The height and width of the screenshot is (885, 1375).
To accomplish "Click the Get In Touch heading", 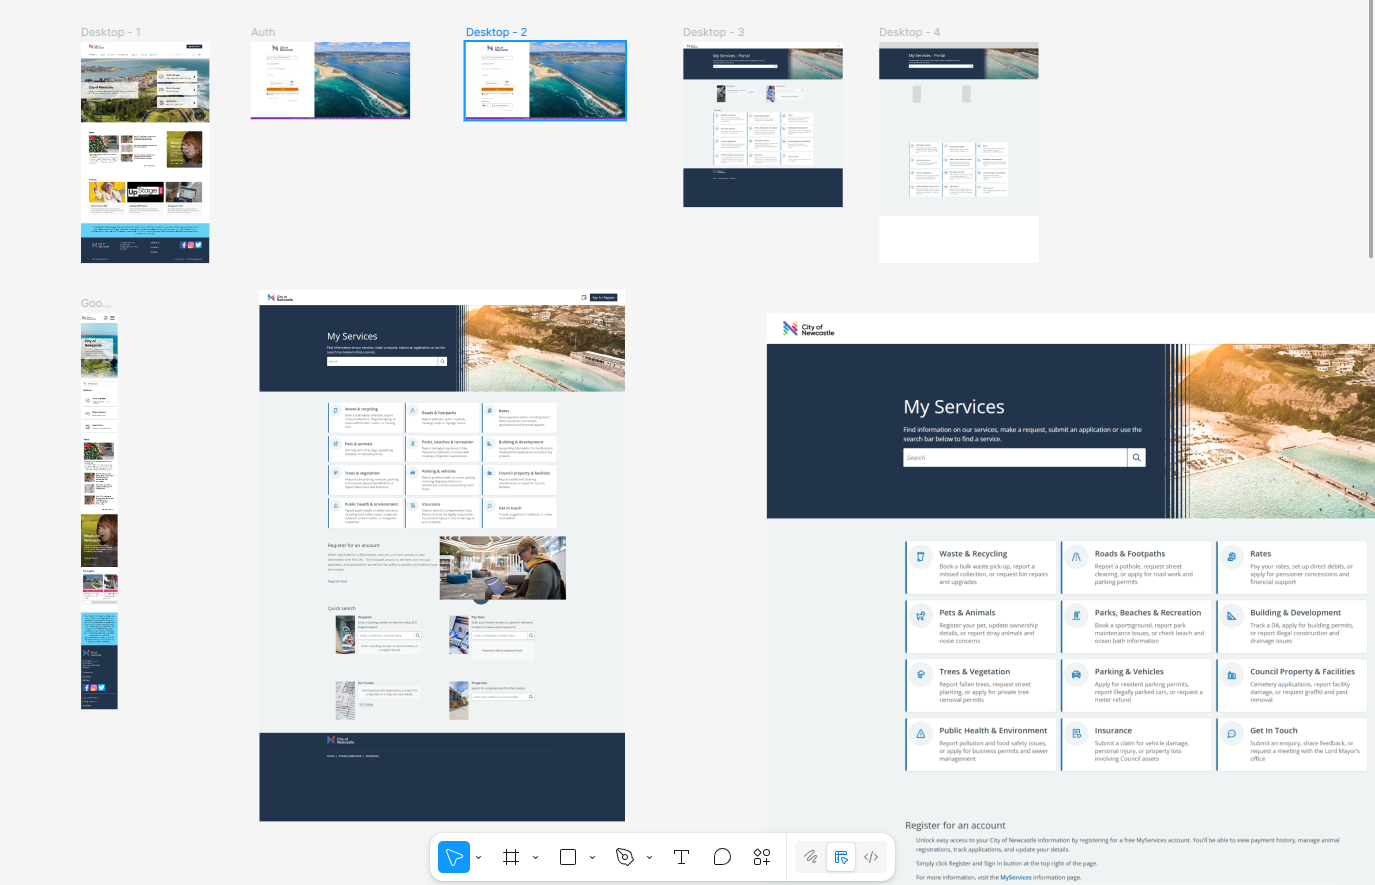I will [1274, 730].
